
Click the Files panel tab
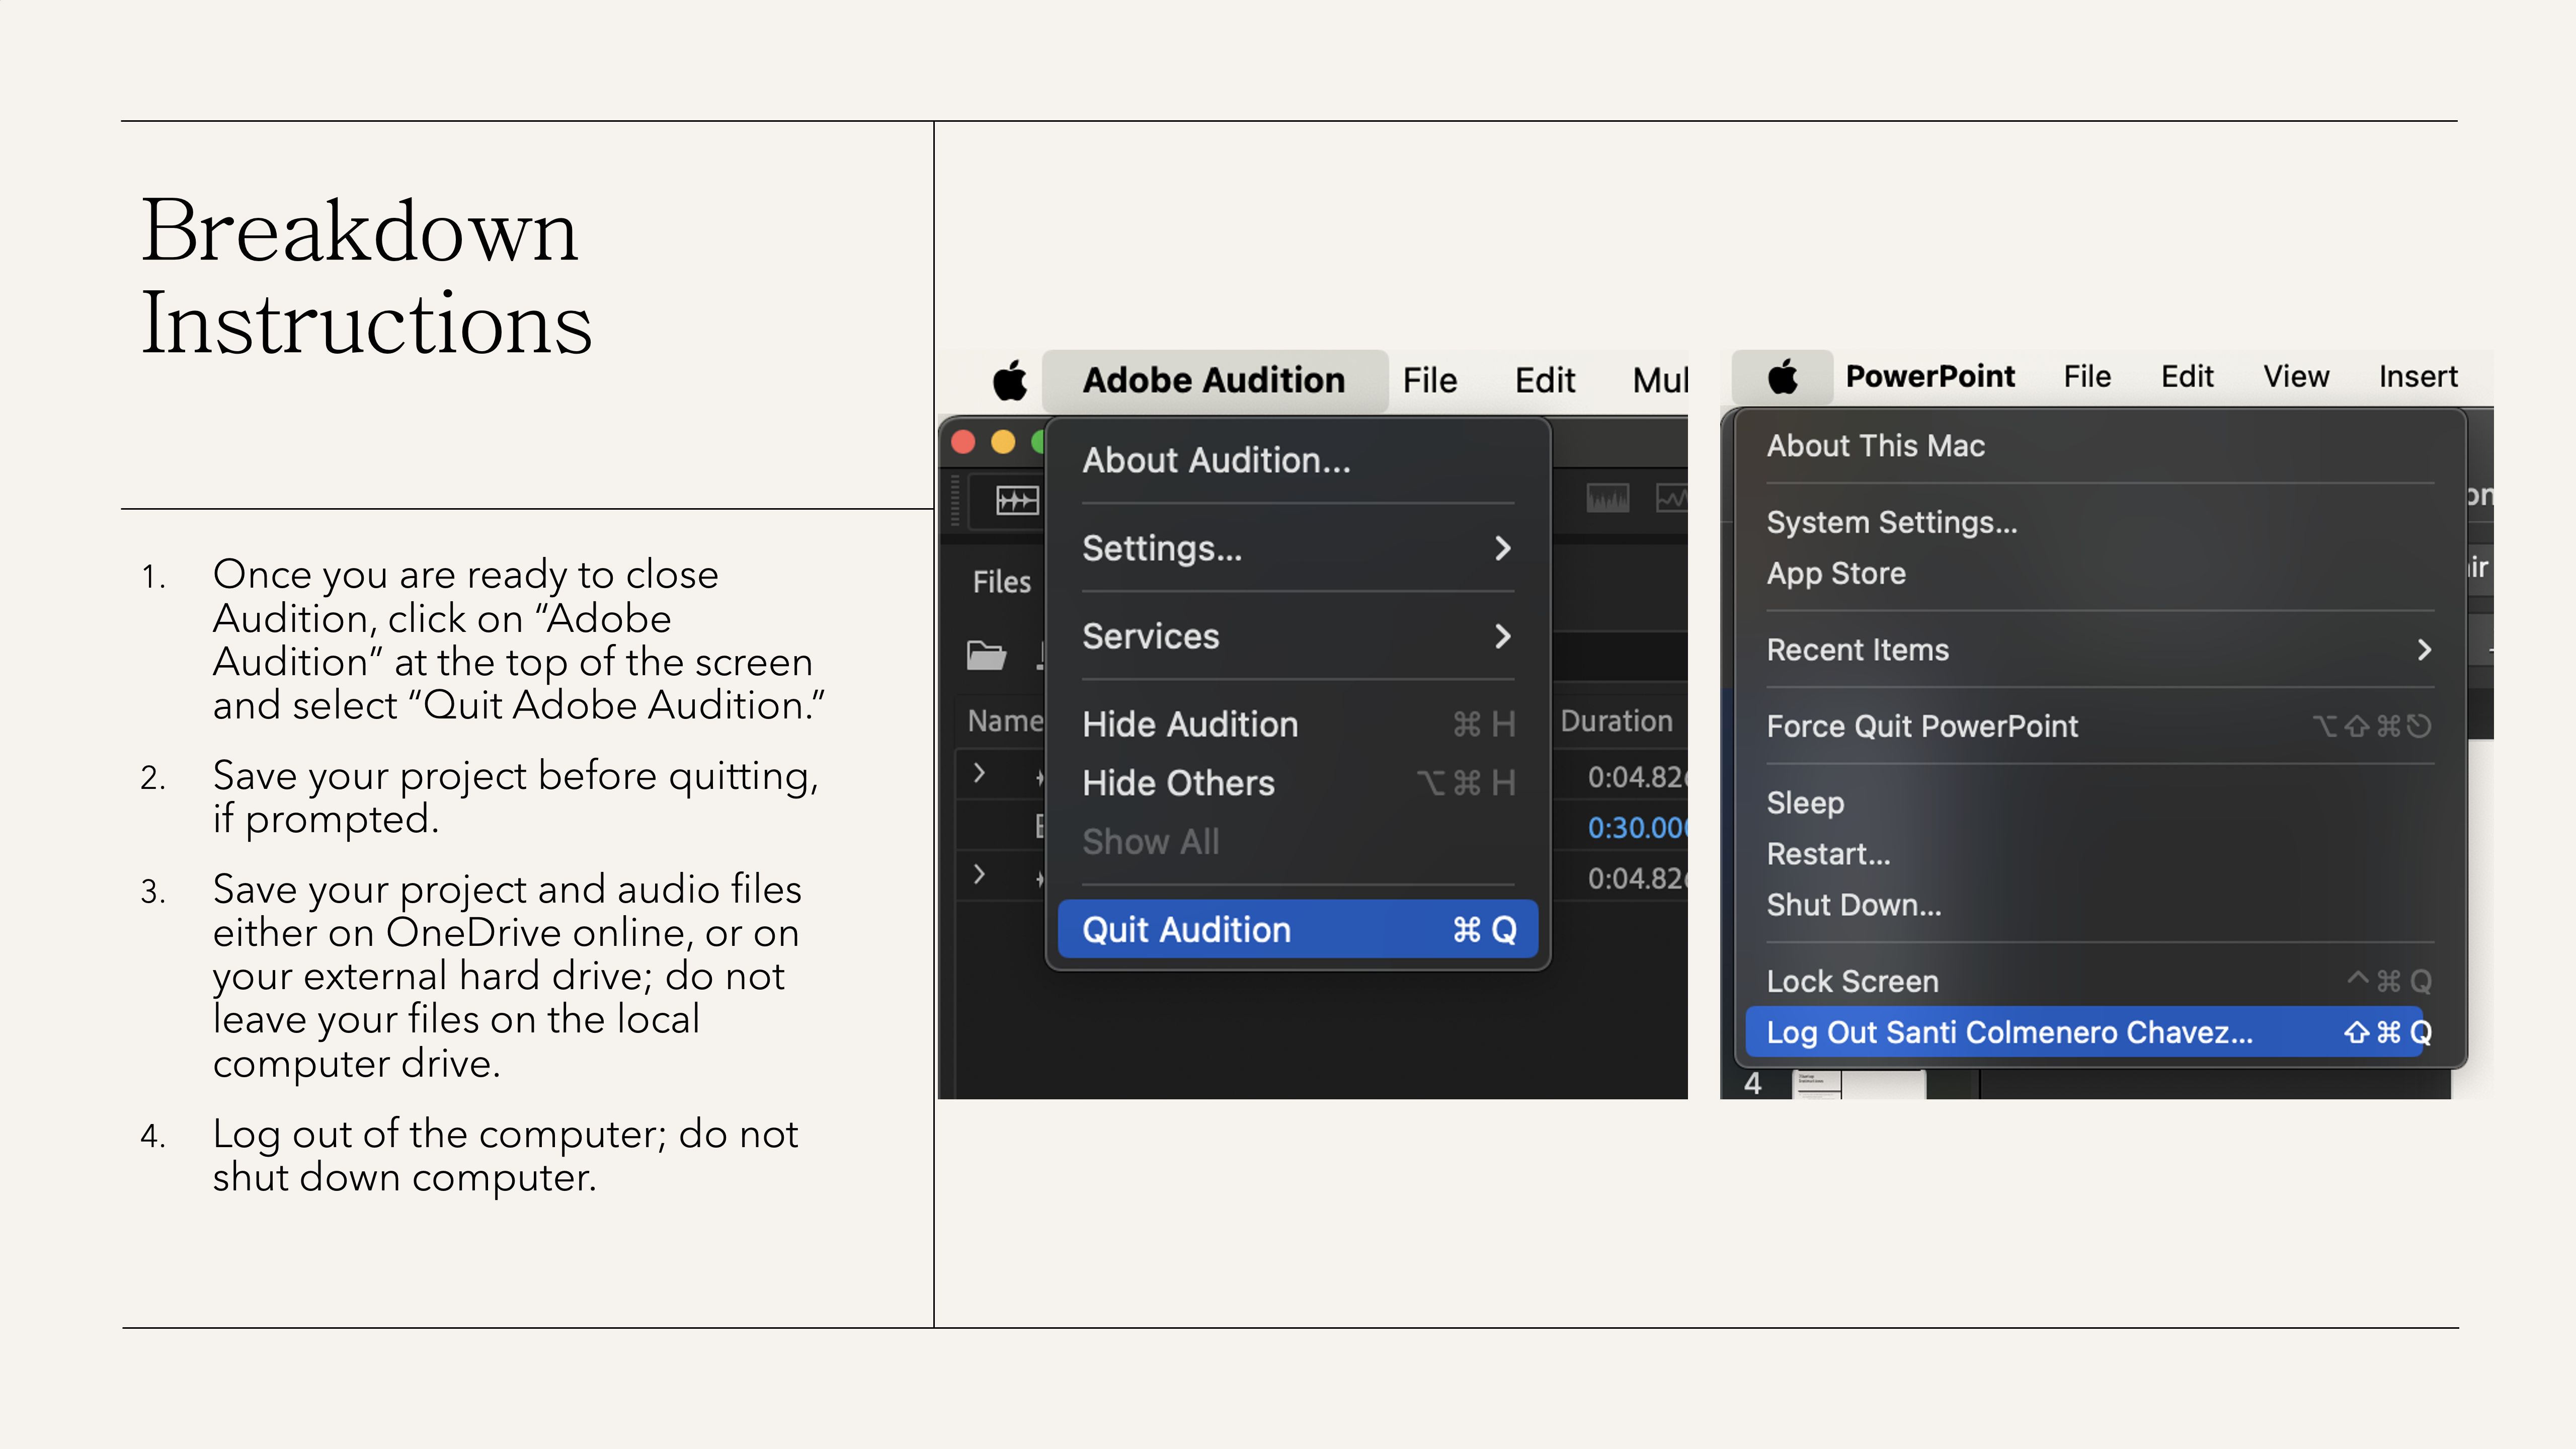[1001, 582]
